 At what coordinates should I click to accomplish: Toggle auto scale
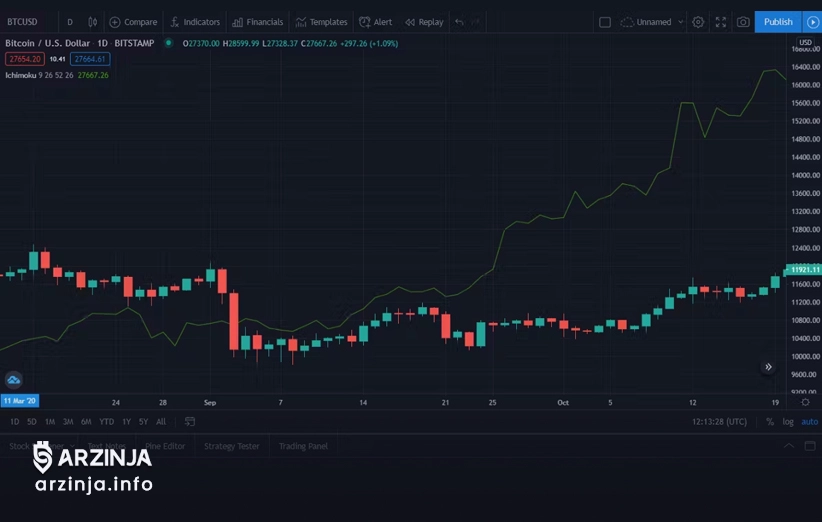(x=809, y=422)
